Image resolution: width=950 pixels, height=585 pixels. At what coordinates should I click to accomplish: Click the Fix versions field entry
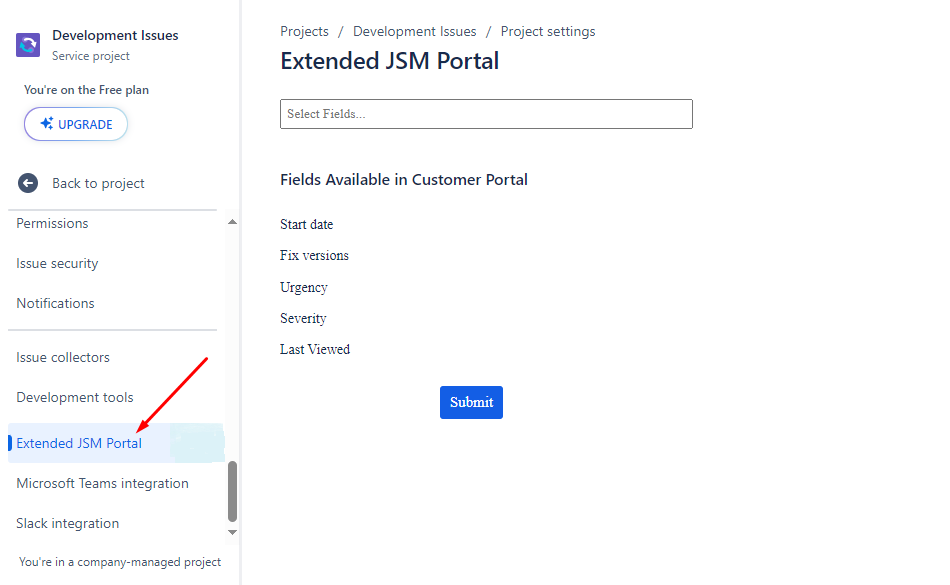(314, 256)
